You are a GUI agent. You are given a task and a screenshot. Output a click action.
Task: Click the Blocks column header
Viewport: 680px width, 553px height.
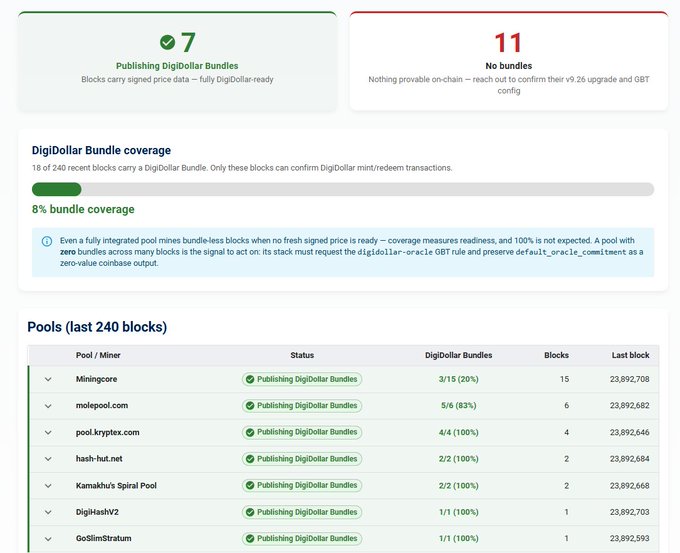(556, 355)
